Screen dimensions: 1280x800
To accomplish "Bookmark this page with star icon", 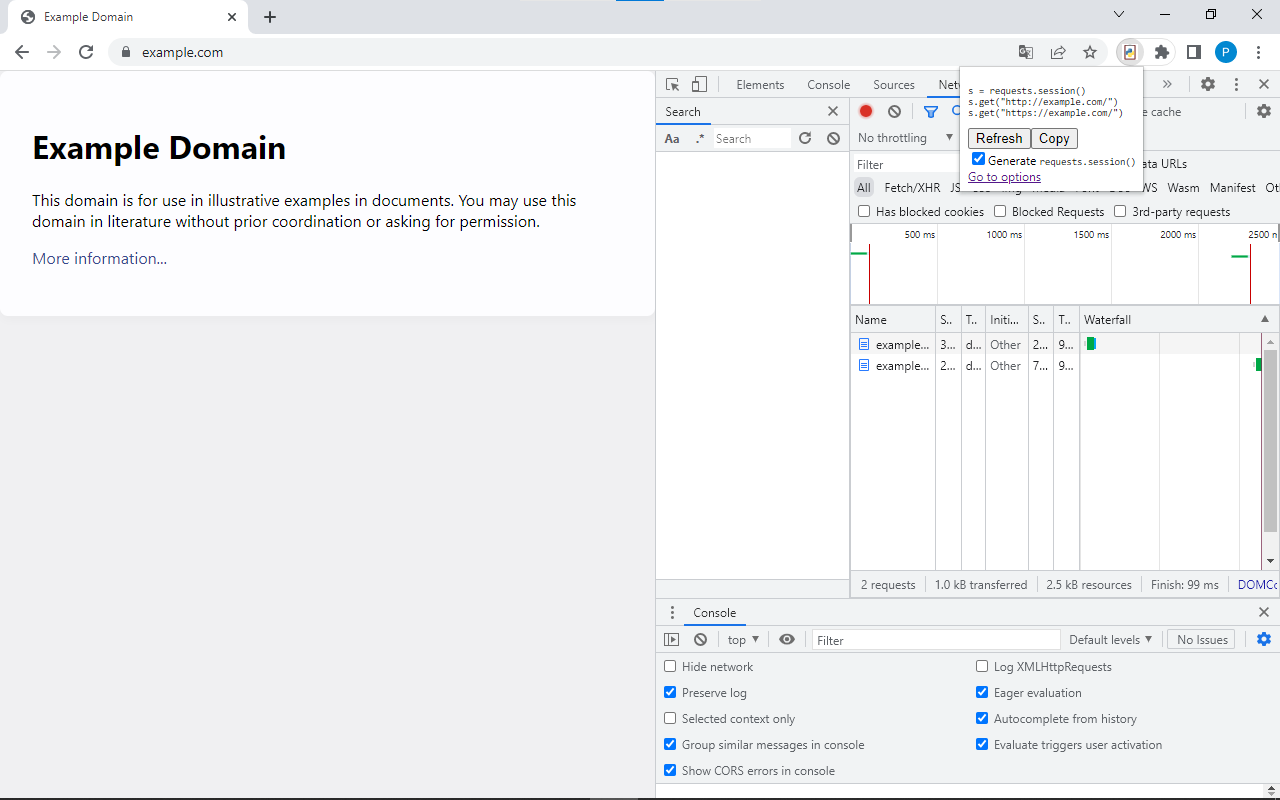I will [x=1090, y=52].
